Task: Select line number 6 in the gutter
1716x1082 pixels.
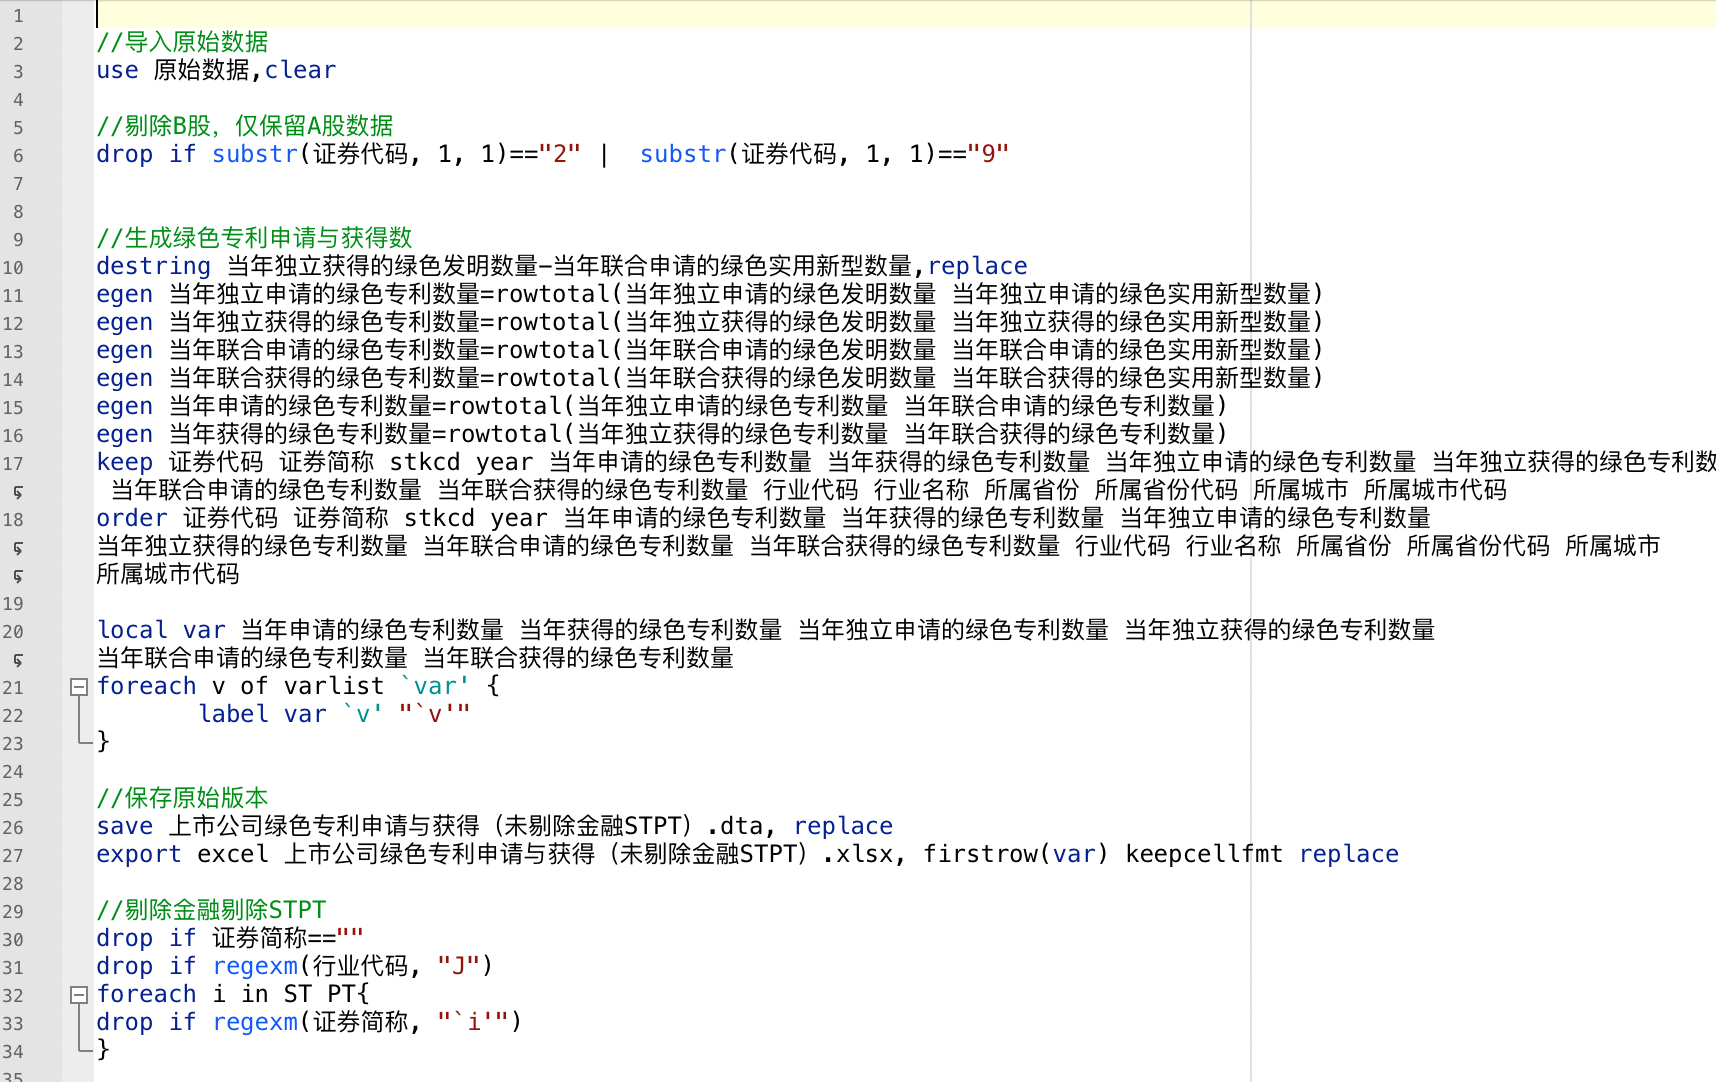Action: coord(17,156)
